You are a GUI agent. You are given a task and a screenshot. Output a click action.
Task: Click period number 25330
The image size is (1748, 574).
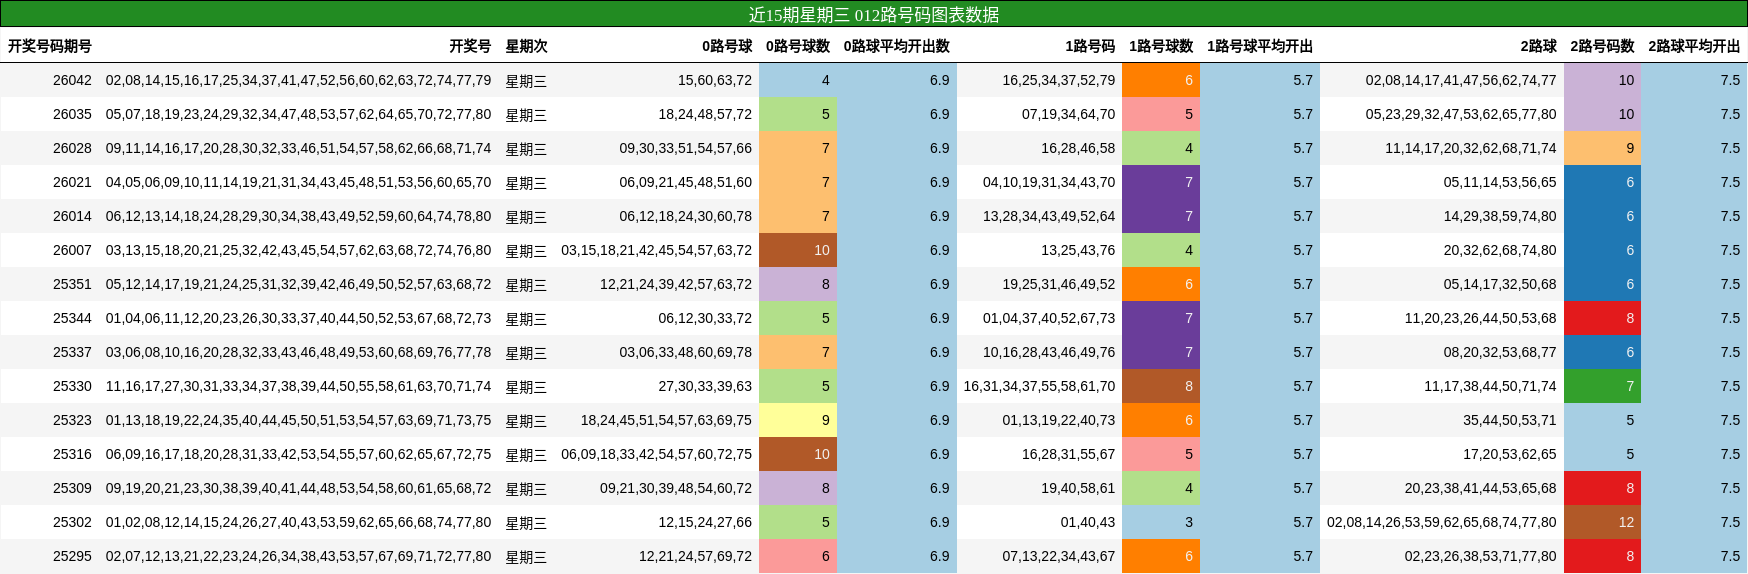(x=72, y=386)
